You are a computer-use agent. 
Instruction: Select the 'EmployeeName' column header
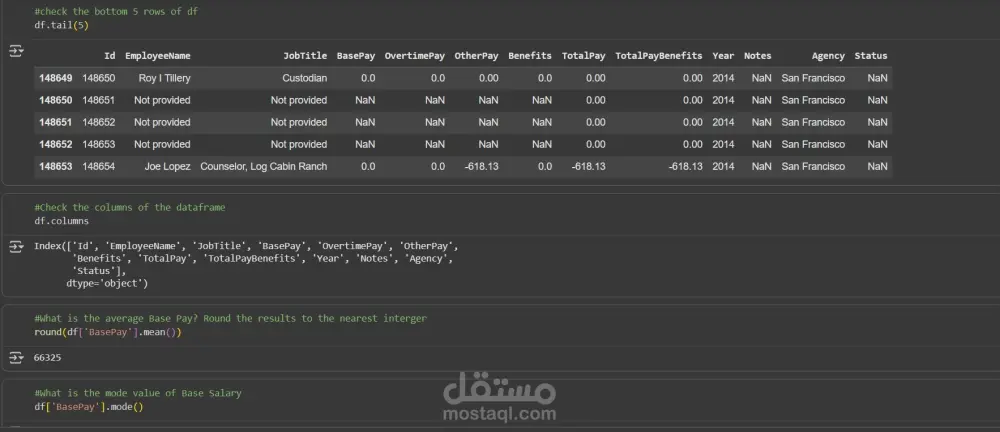point(158,56)
